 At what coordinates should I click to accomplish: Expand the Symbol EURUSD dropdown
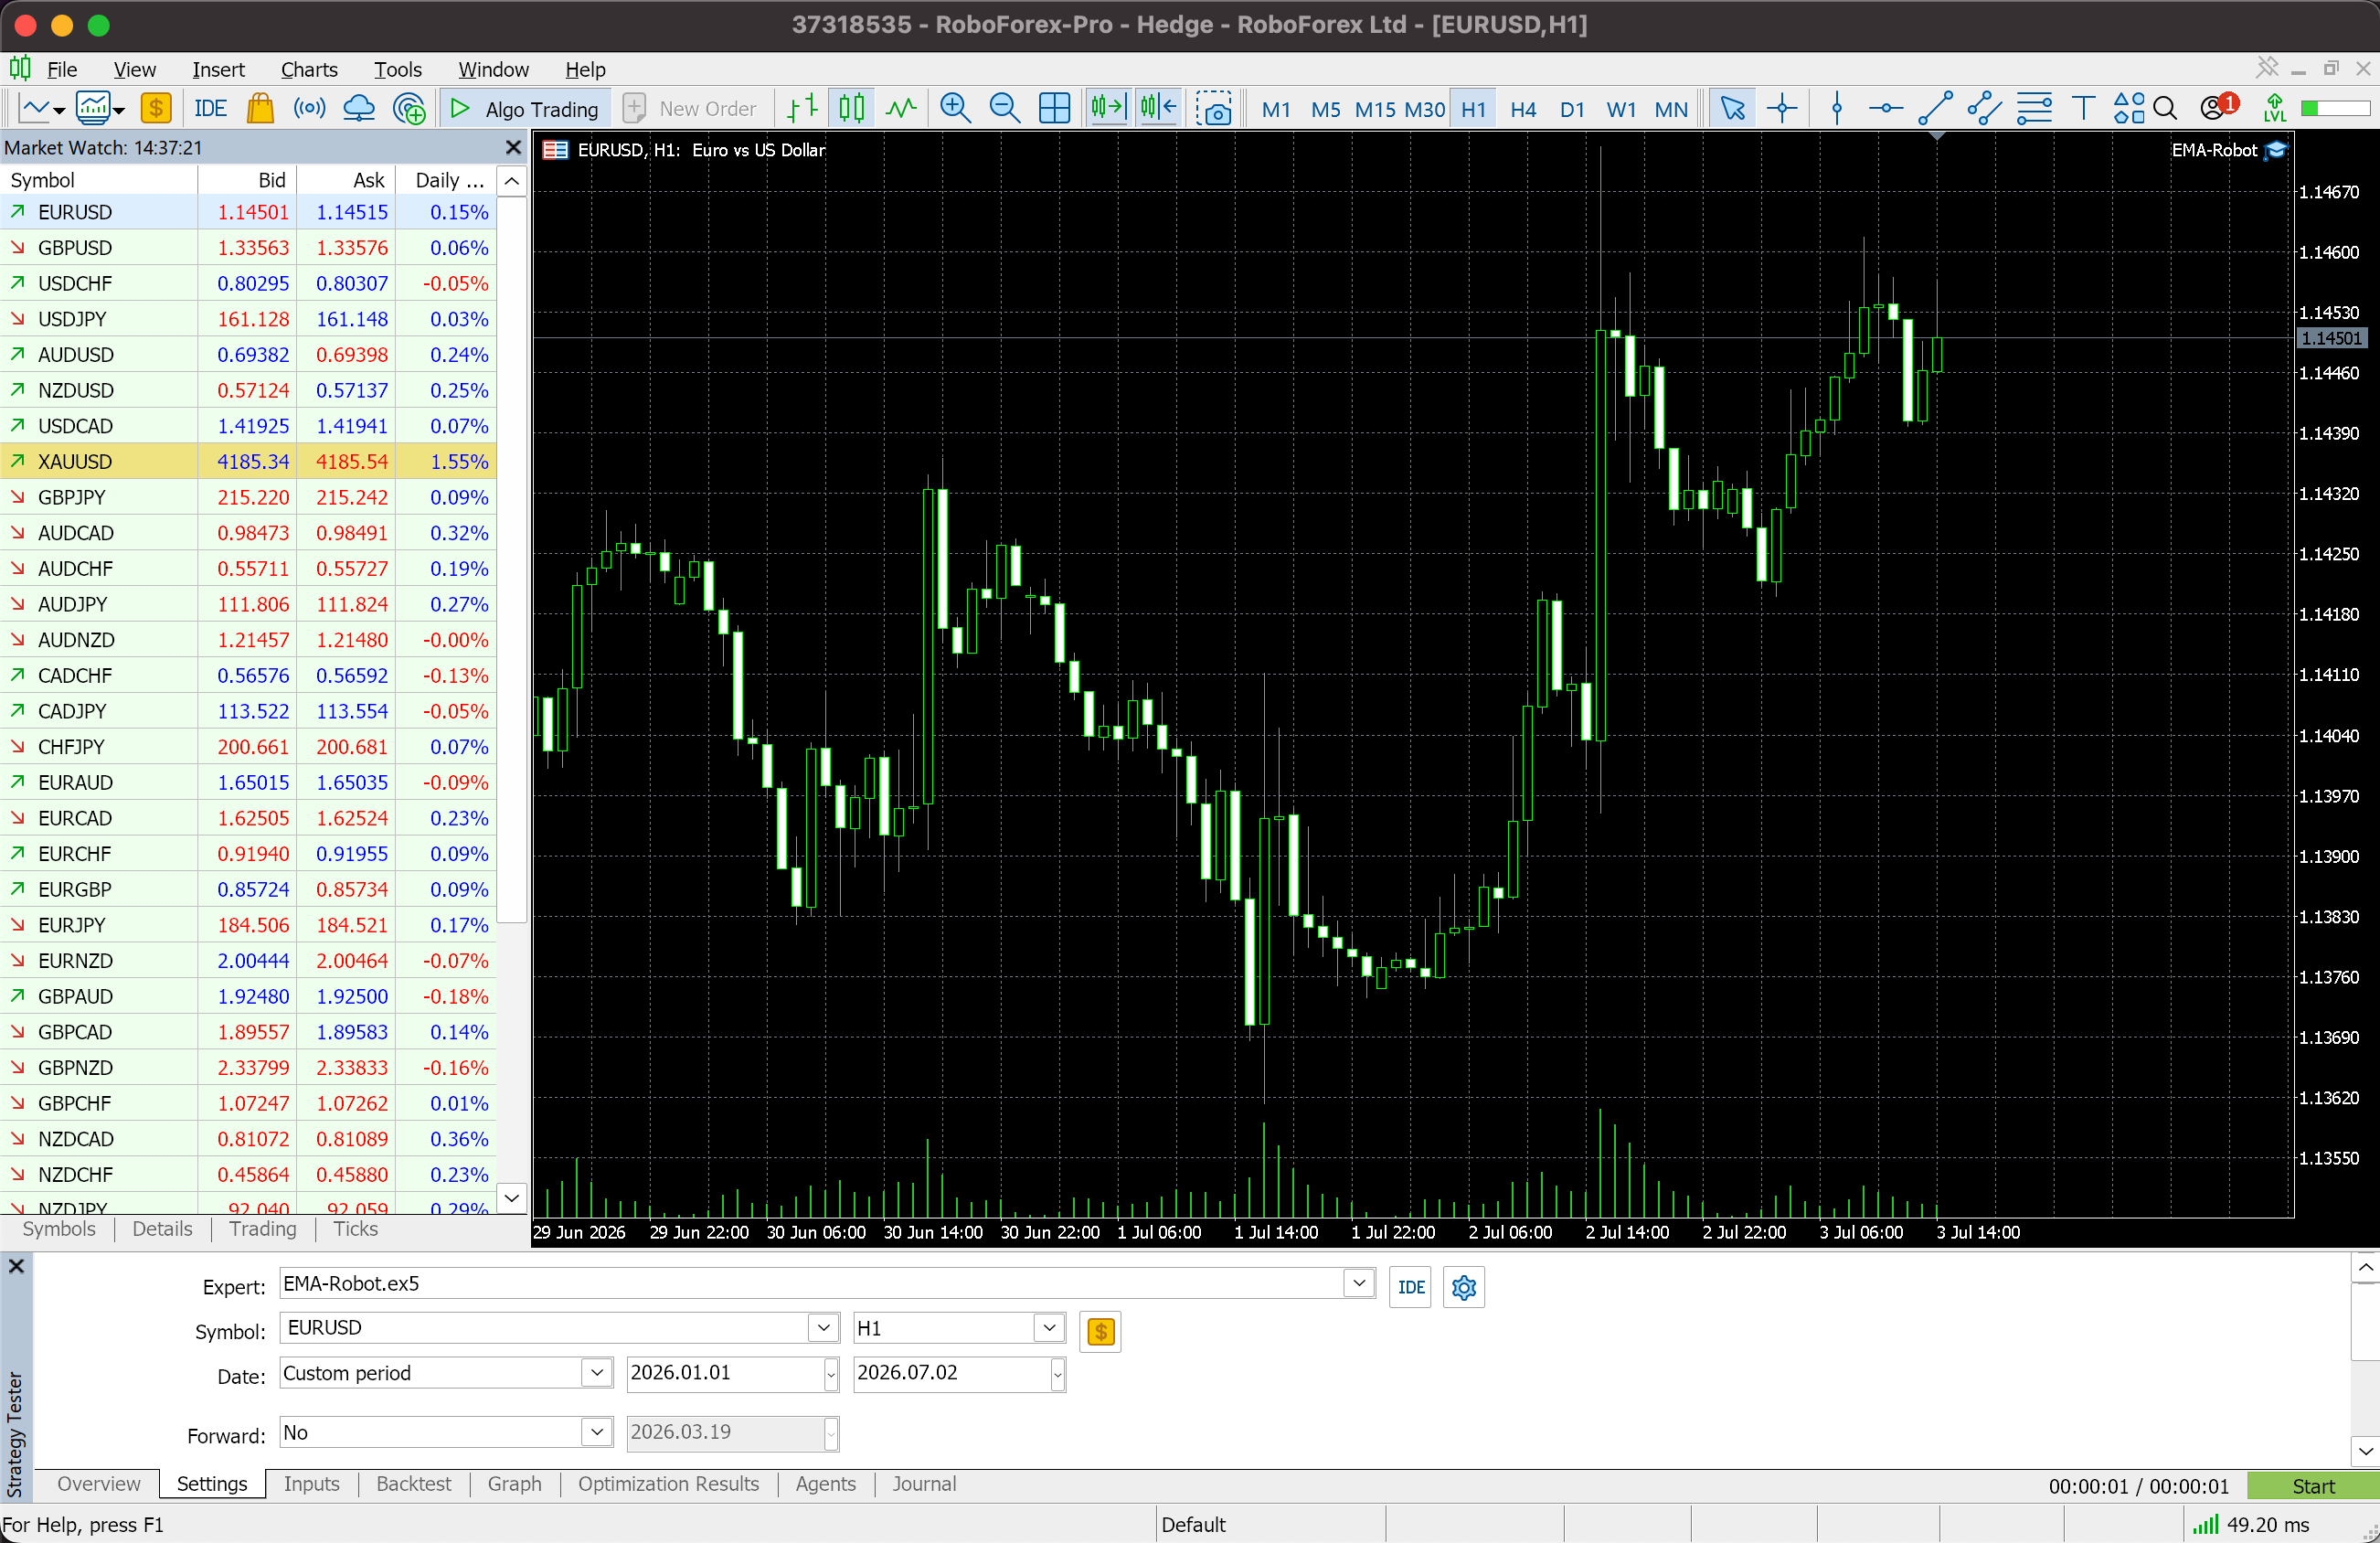pos(823,1327)
